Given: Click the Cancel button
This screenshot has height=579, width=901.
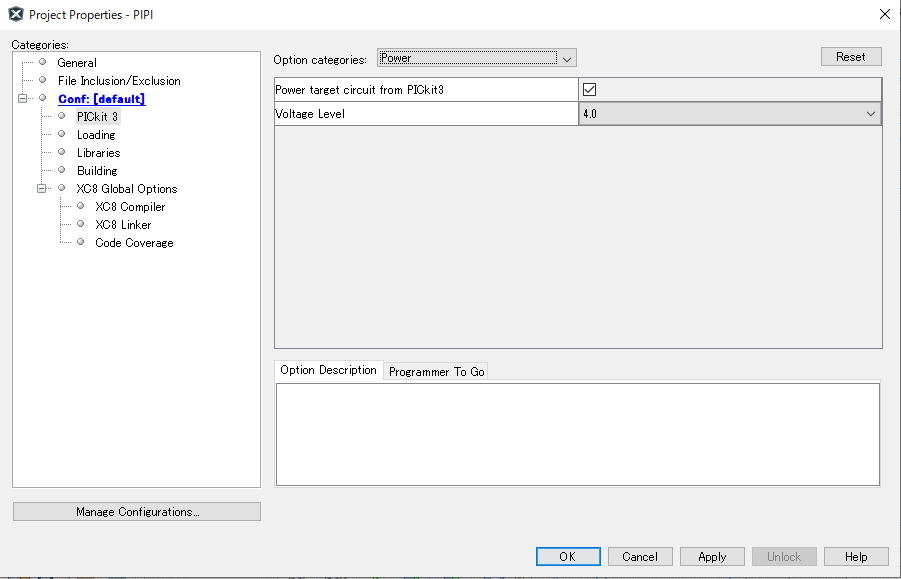Looking at the screenshot, I should point(640,557).
